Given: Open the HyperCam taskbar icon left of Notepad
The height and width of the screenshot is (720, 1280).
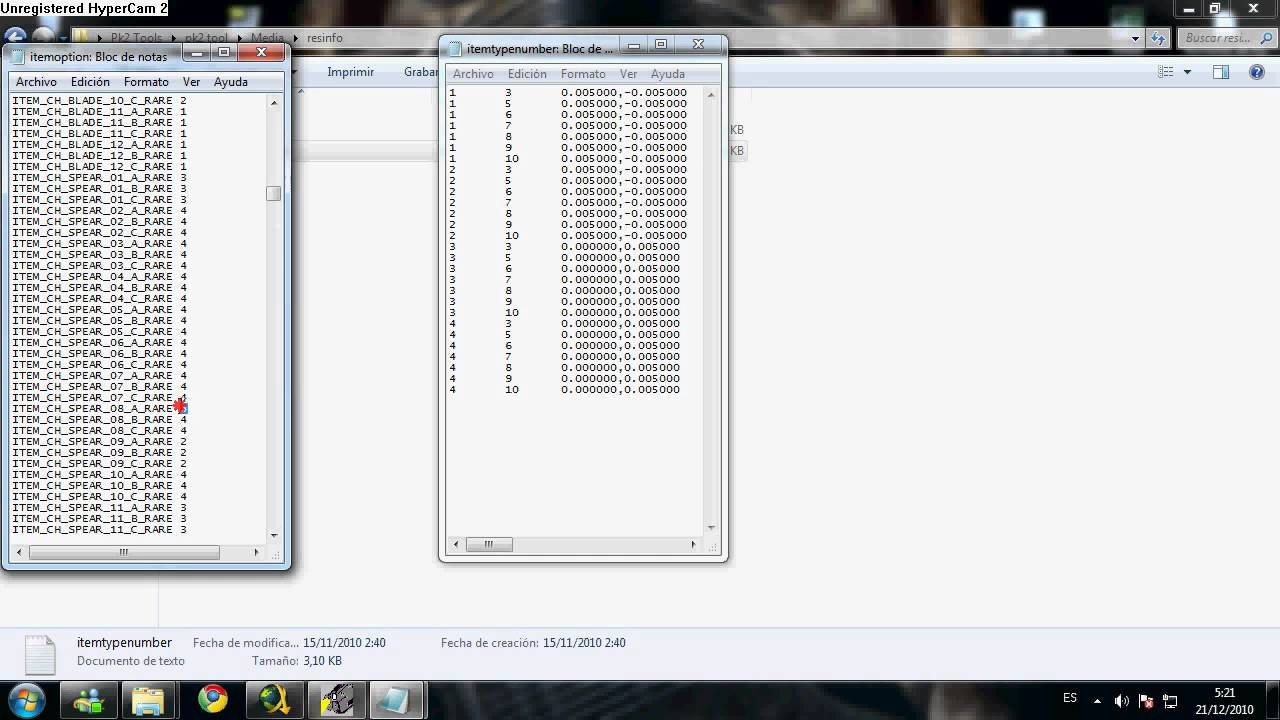Looking at the screenshot, I should [x=337, y=700].
